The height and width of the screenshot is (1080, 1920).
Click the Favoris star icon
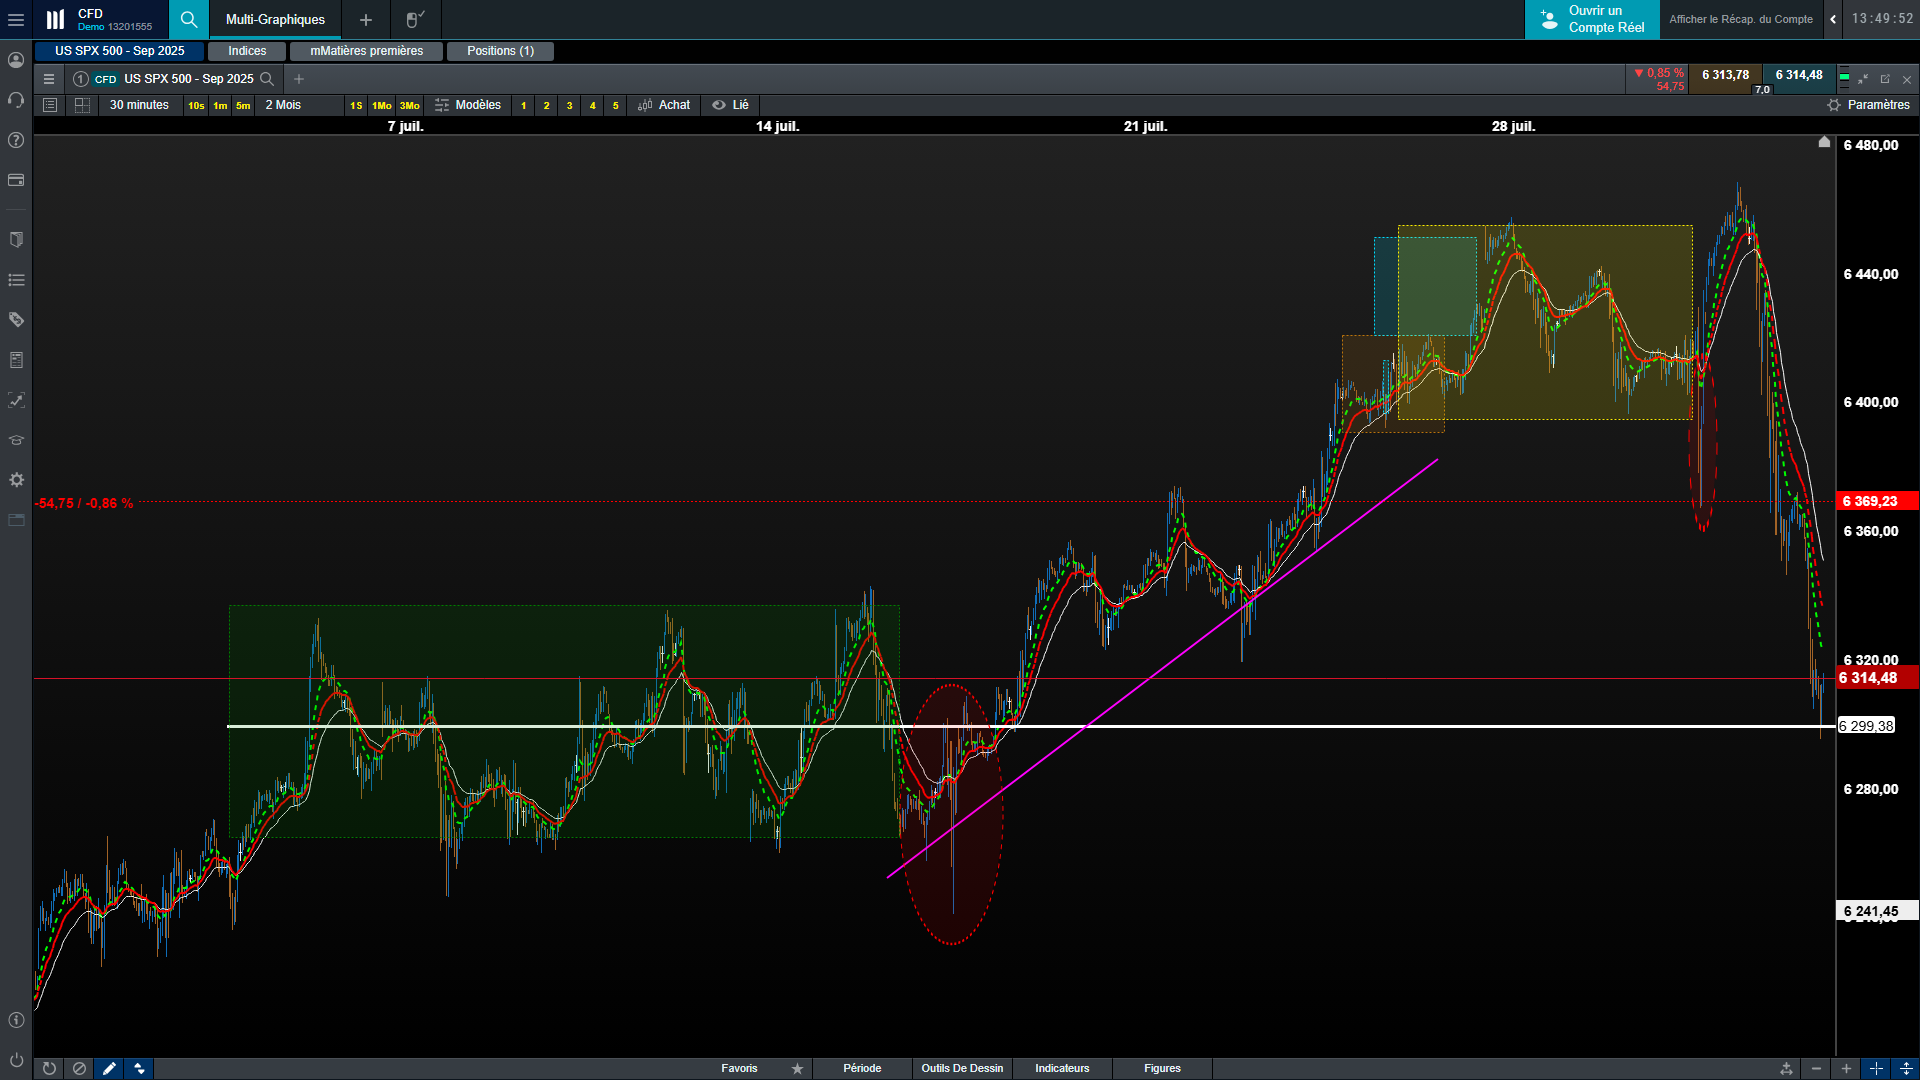point(797,1068)
